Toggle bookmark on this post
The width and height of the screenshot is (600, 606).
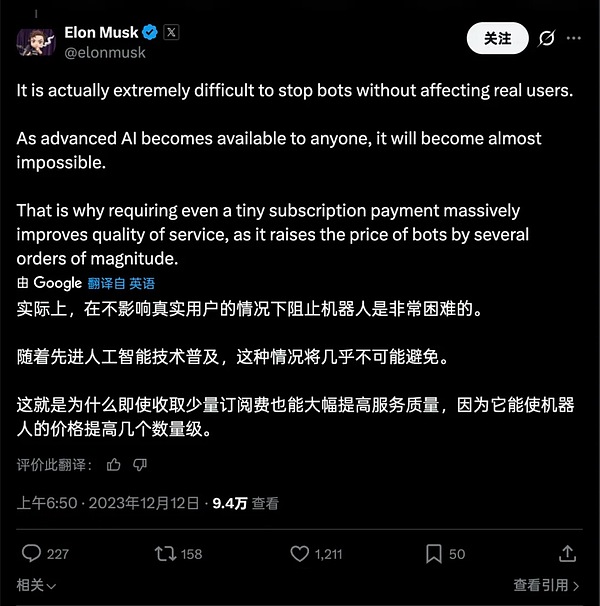434,554
